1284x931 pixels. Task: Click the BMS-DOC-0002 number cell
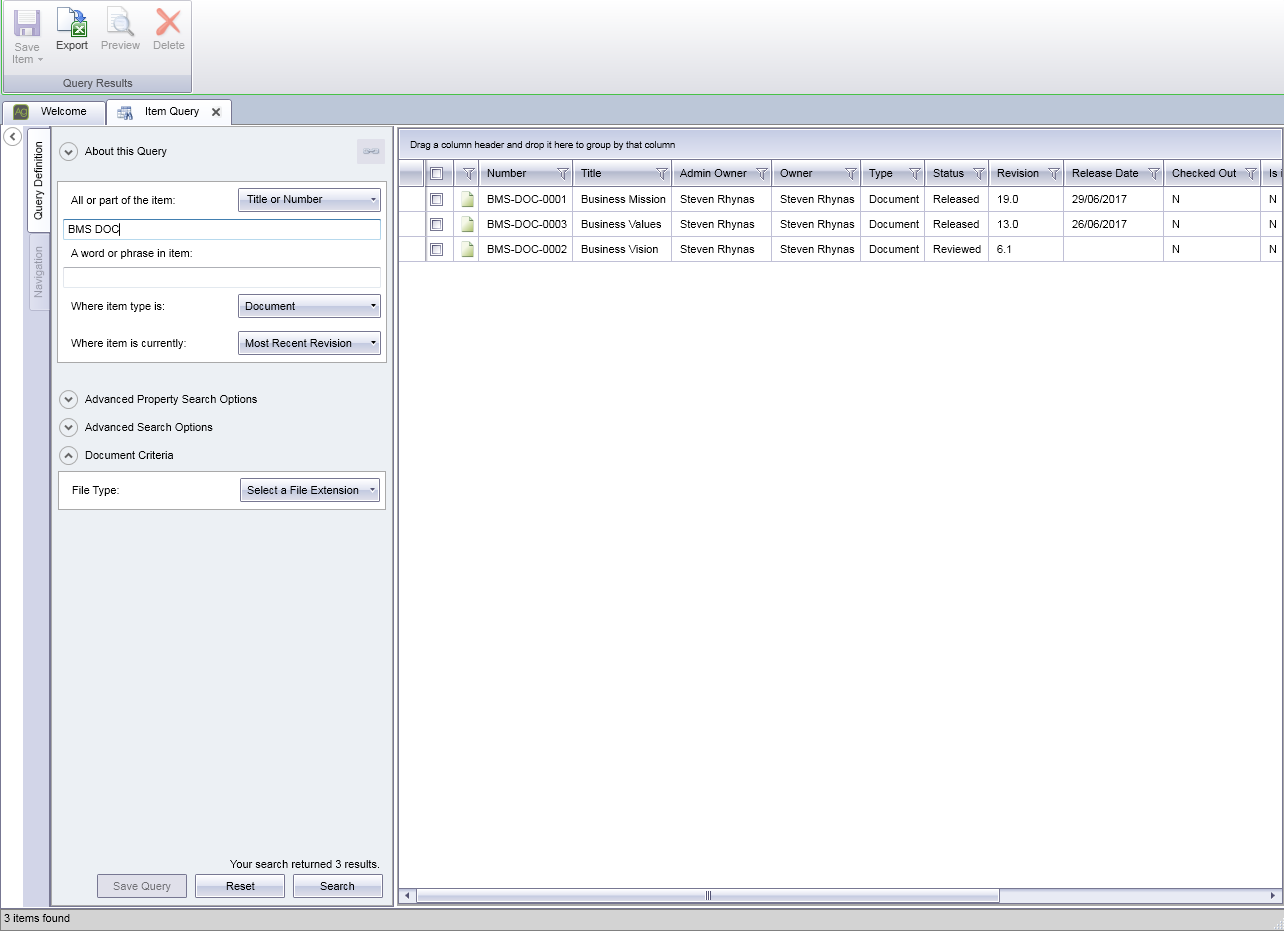pos(526,249)
